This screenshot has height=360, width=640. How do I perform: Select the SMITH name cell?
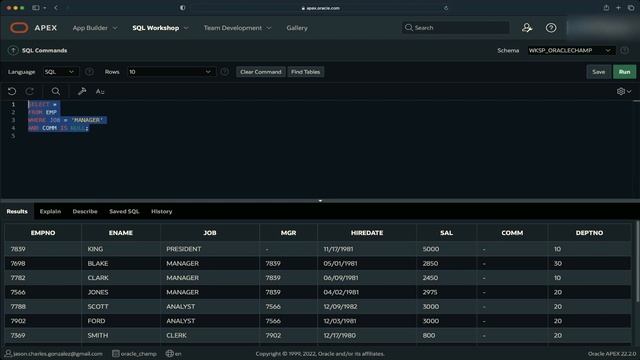coord(121,335)
